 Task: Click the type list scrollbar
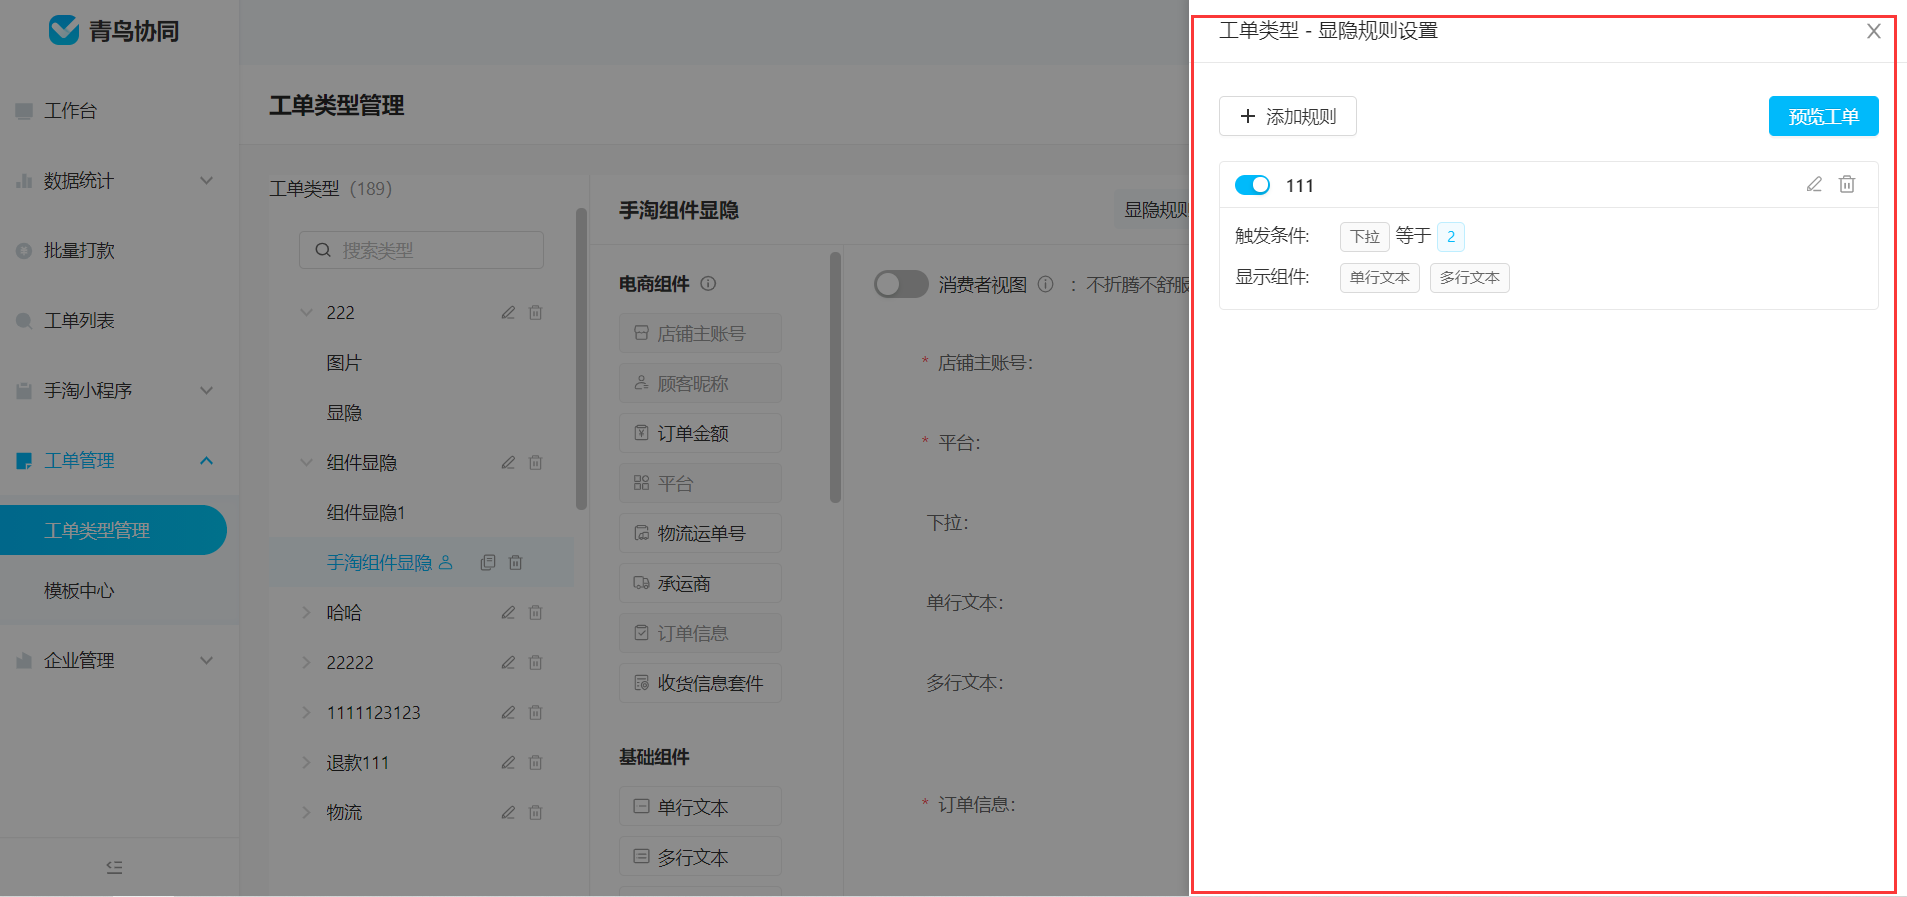tap(581, 358)
